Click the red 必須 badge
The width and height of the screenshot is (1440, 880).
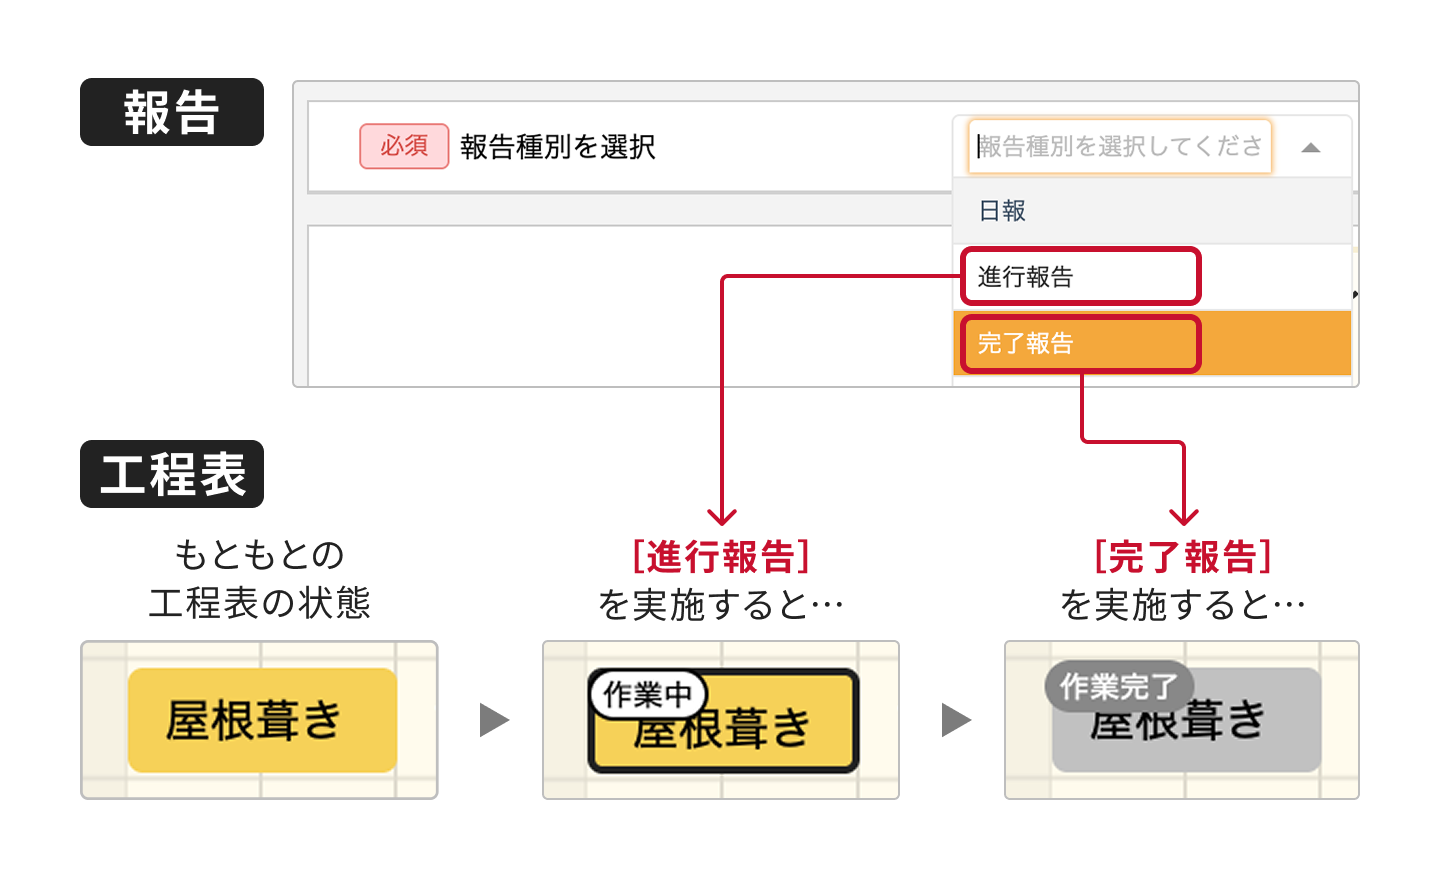404,146
